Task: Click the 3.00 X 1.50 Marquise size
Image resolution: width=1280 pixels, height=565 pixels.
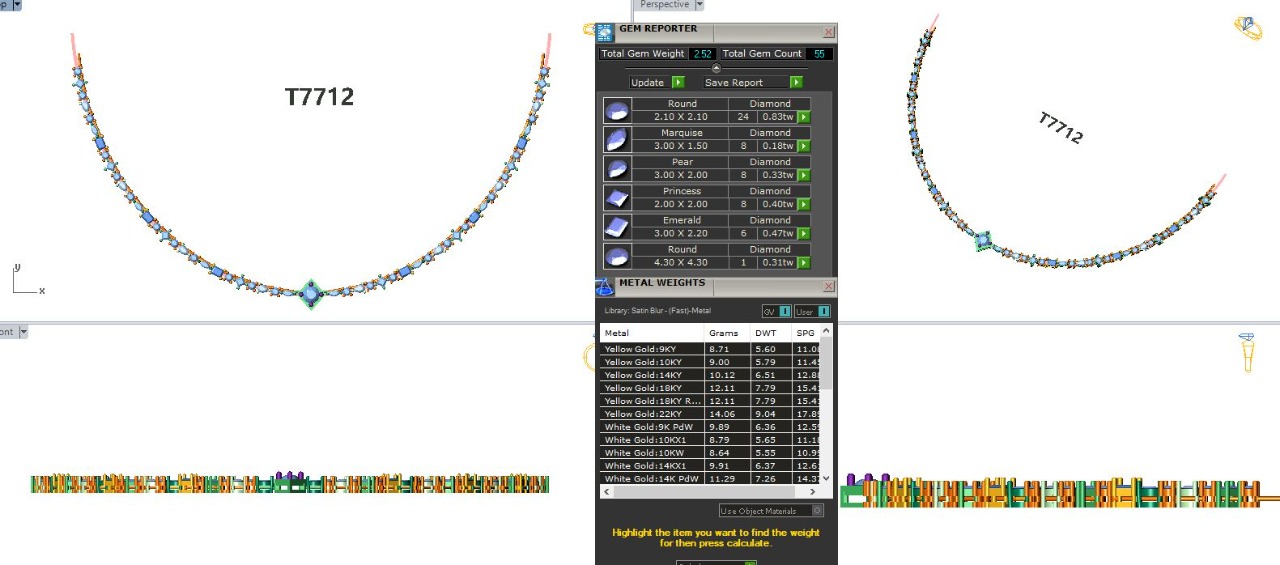Action: (x=681, y=146)
